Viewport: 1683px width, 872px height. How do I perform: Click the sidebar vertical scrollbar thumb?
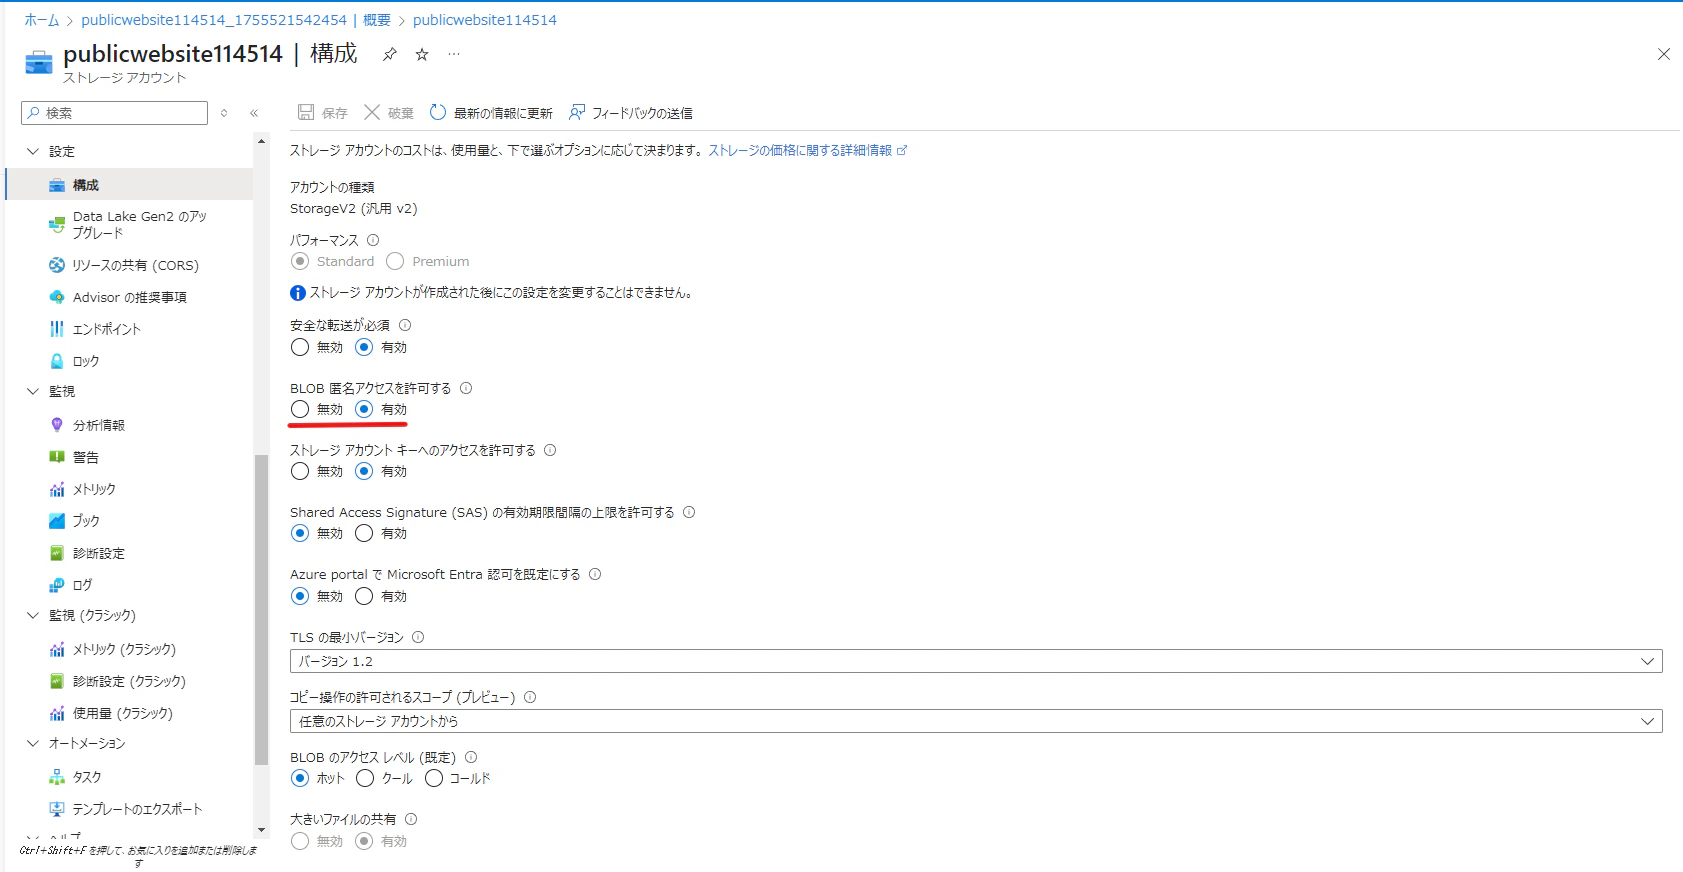[x=261, y=610]
